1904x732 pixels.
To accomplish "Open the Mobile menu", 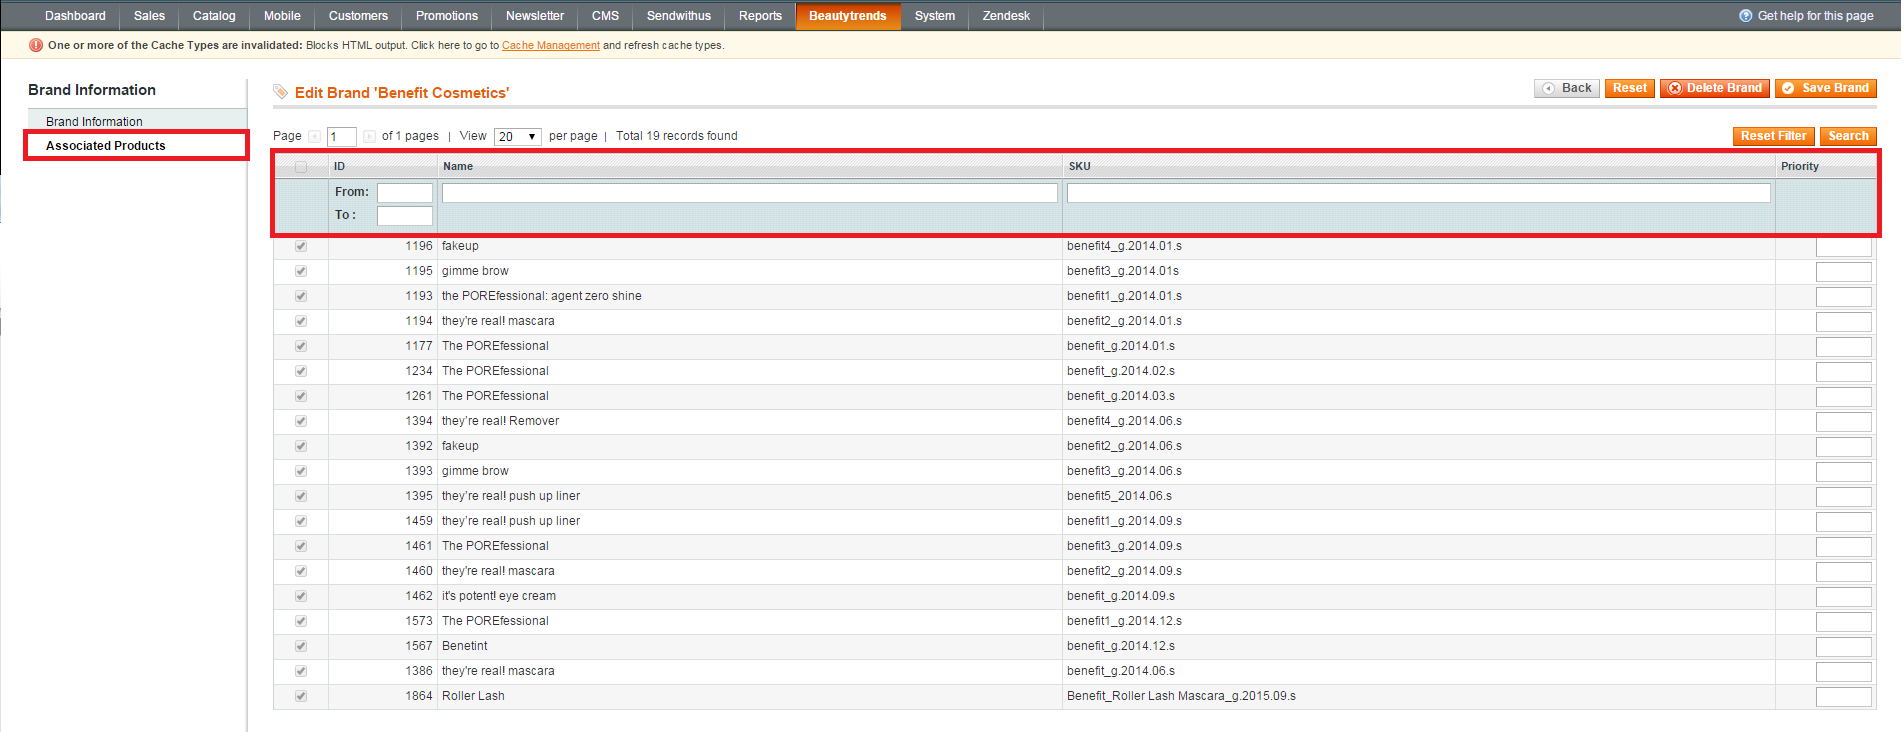I will 282,16.
